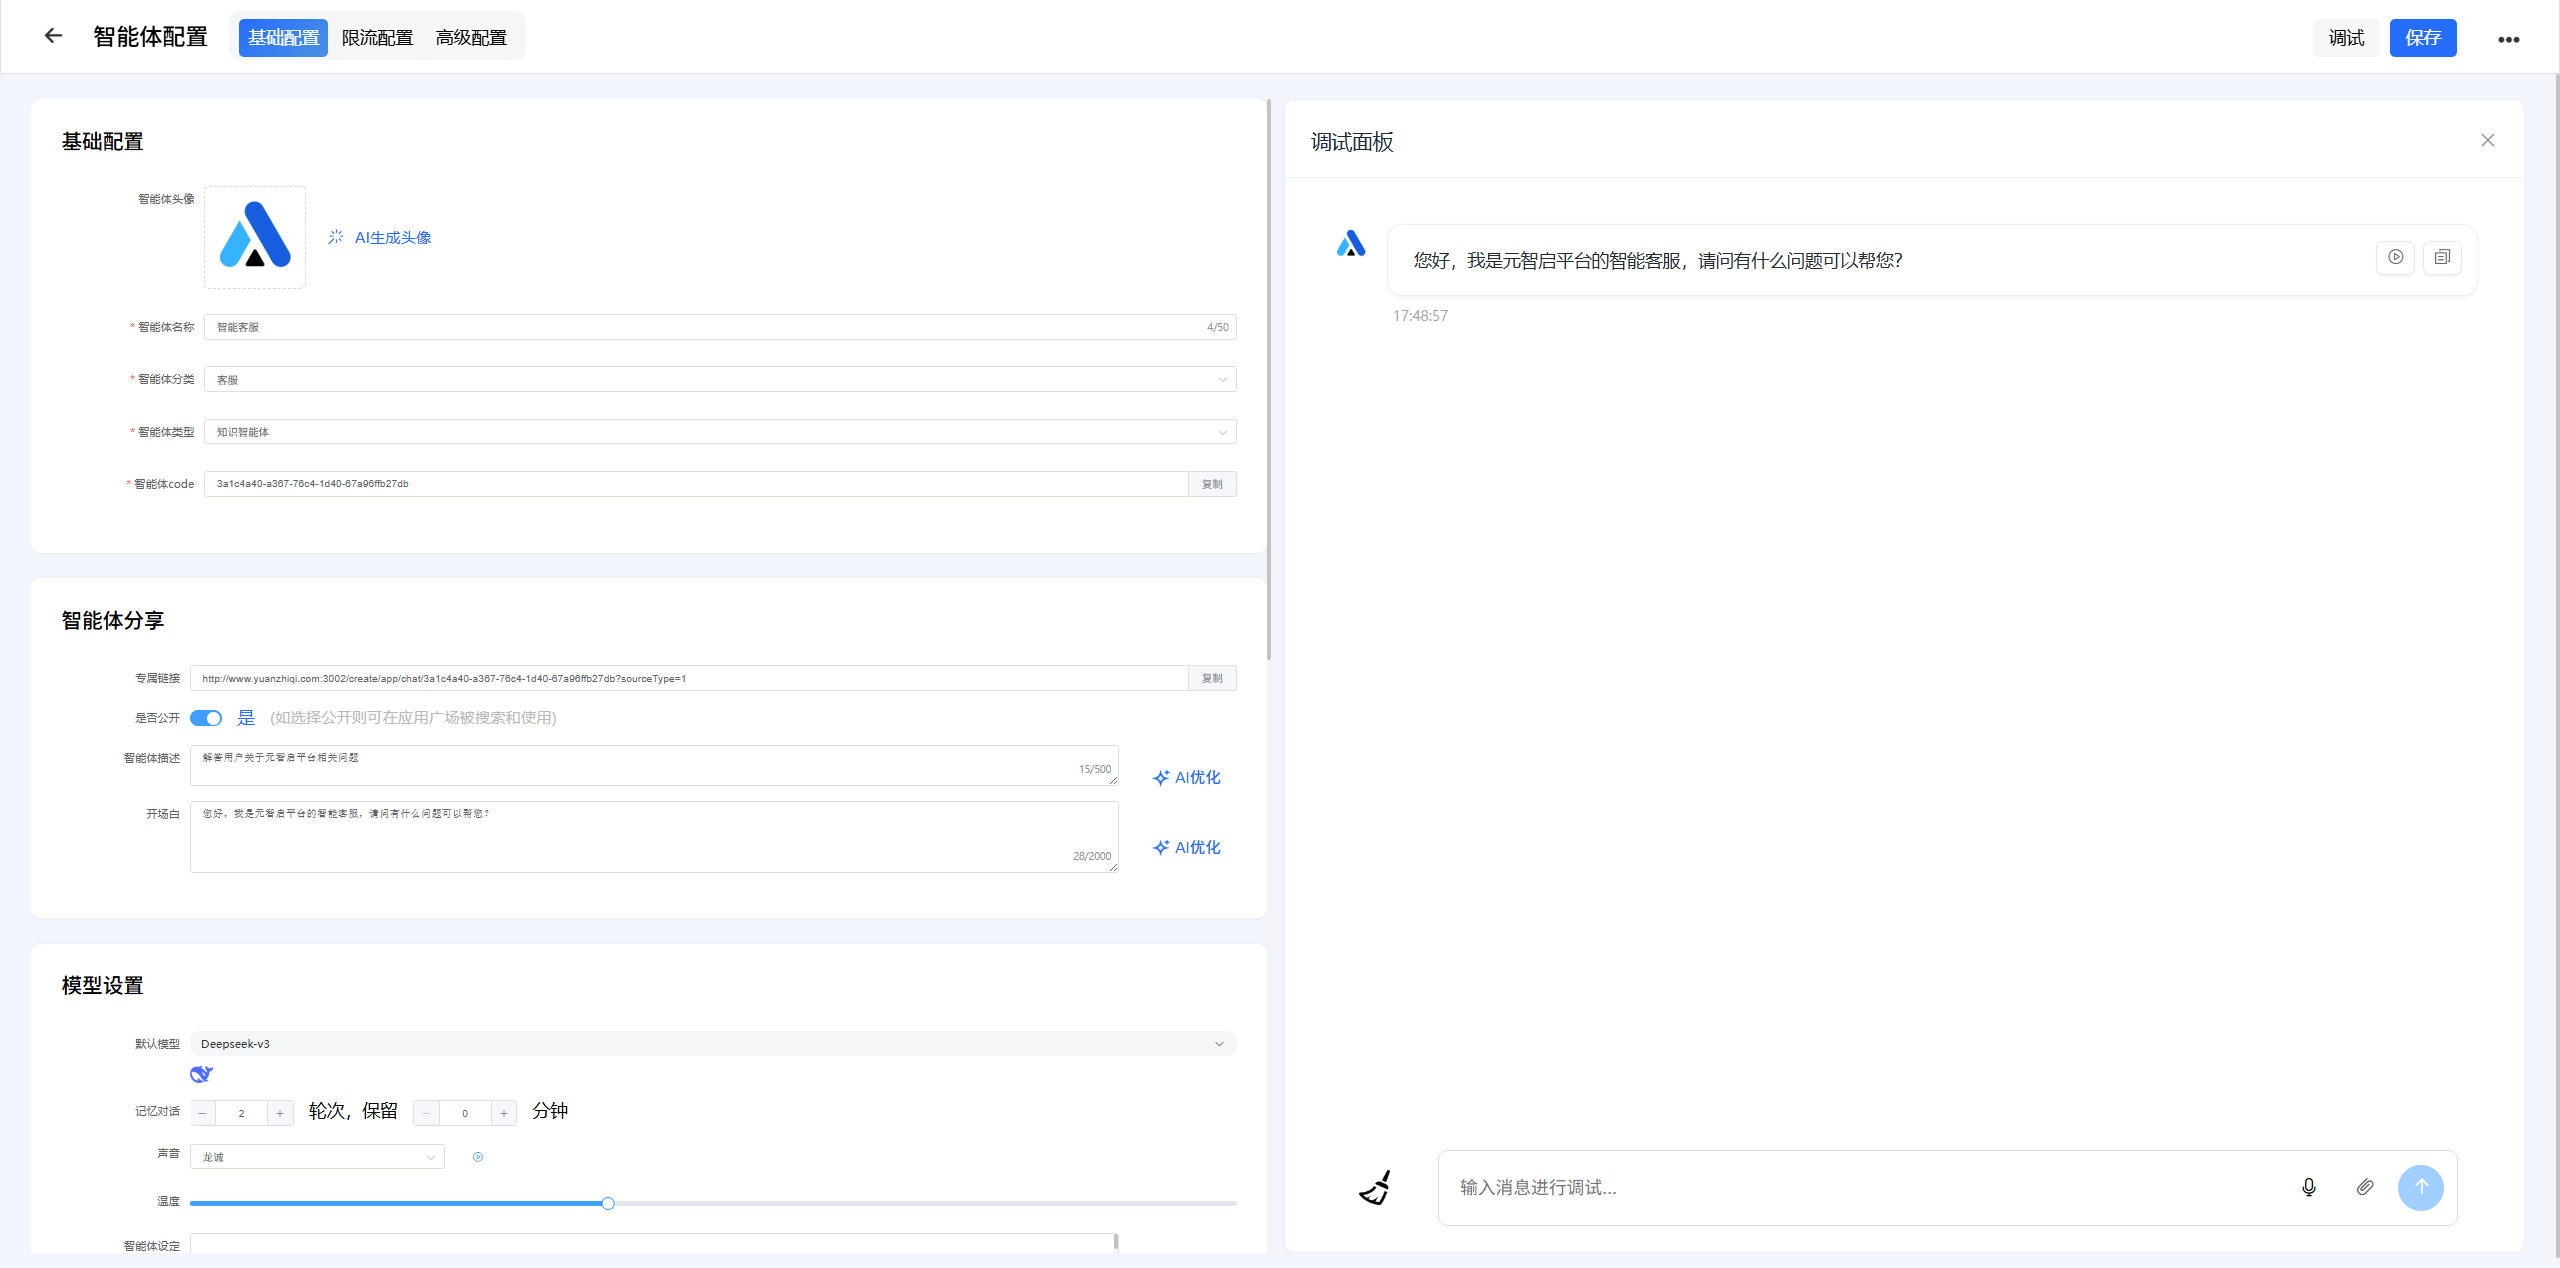Open the default model Deepseek-v3 dropdown
2560x1268 pixels.
(711, 1044)
